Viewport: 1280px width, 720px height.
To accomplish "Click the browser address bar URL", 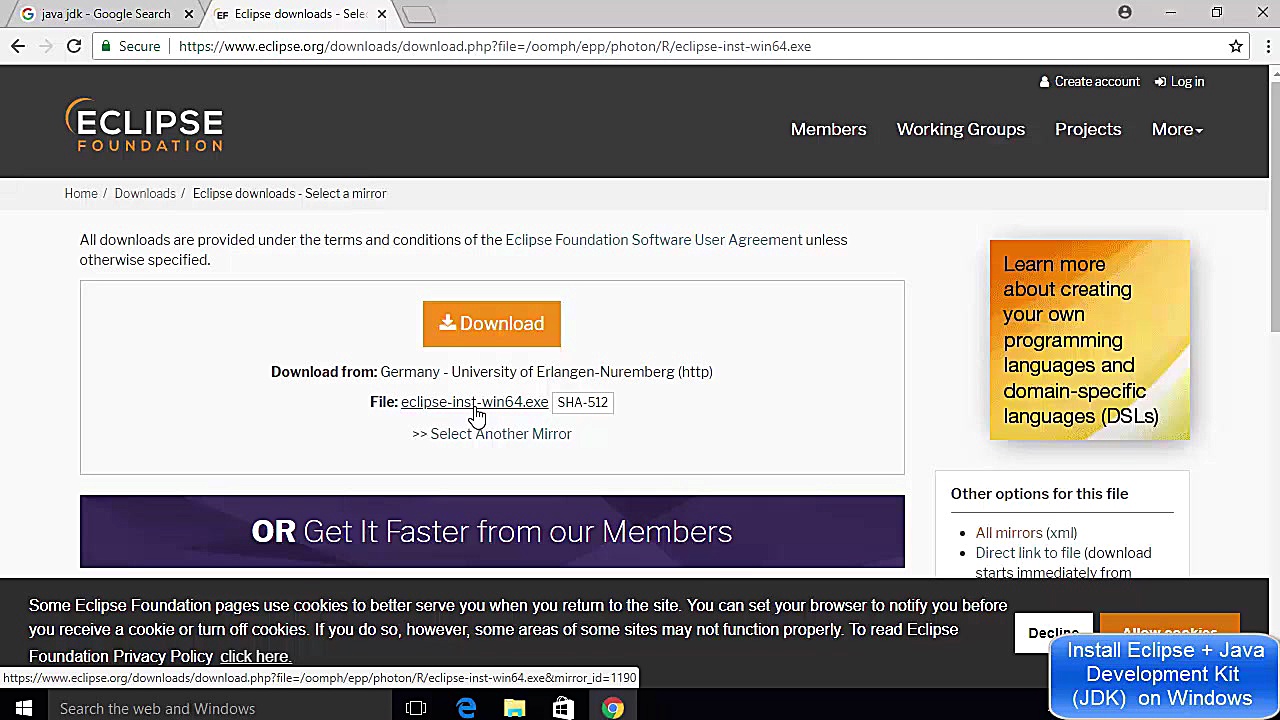I will coord(495,46).
